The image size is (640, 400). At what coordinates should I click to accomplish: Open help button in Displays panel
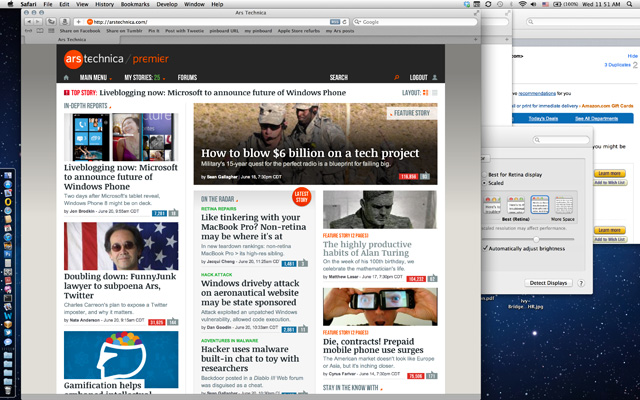pos(581,283)
